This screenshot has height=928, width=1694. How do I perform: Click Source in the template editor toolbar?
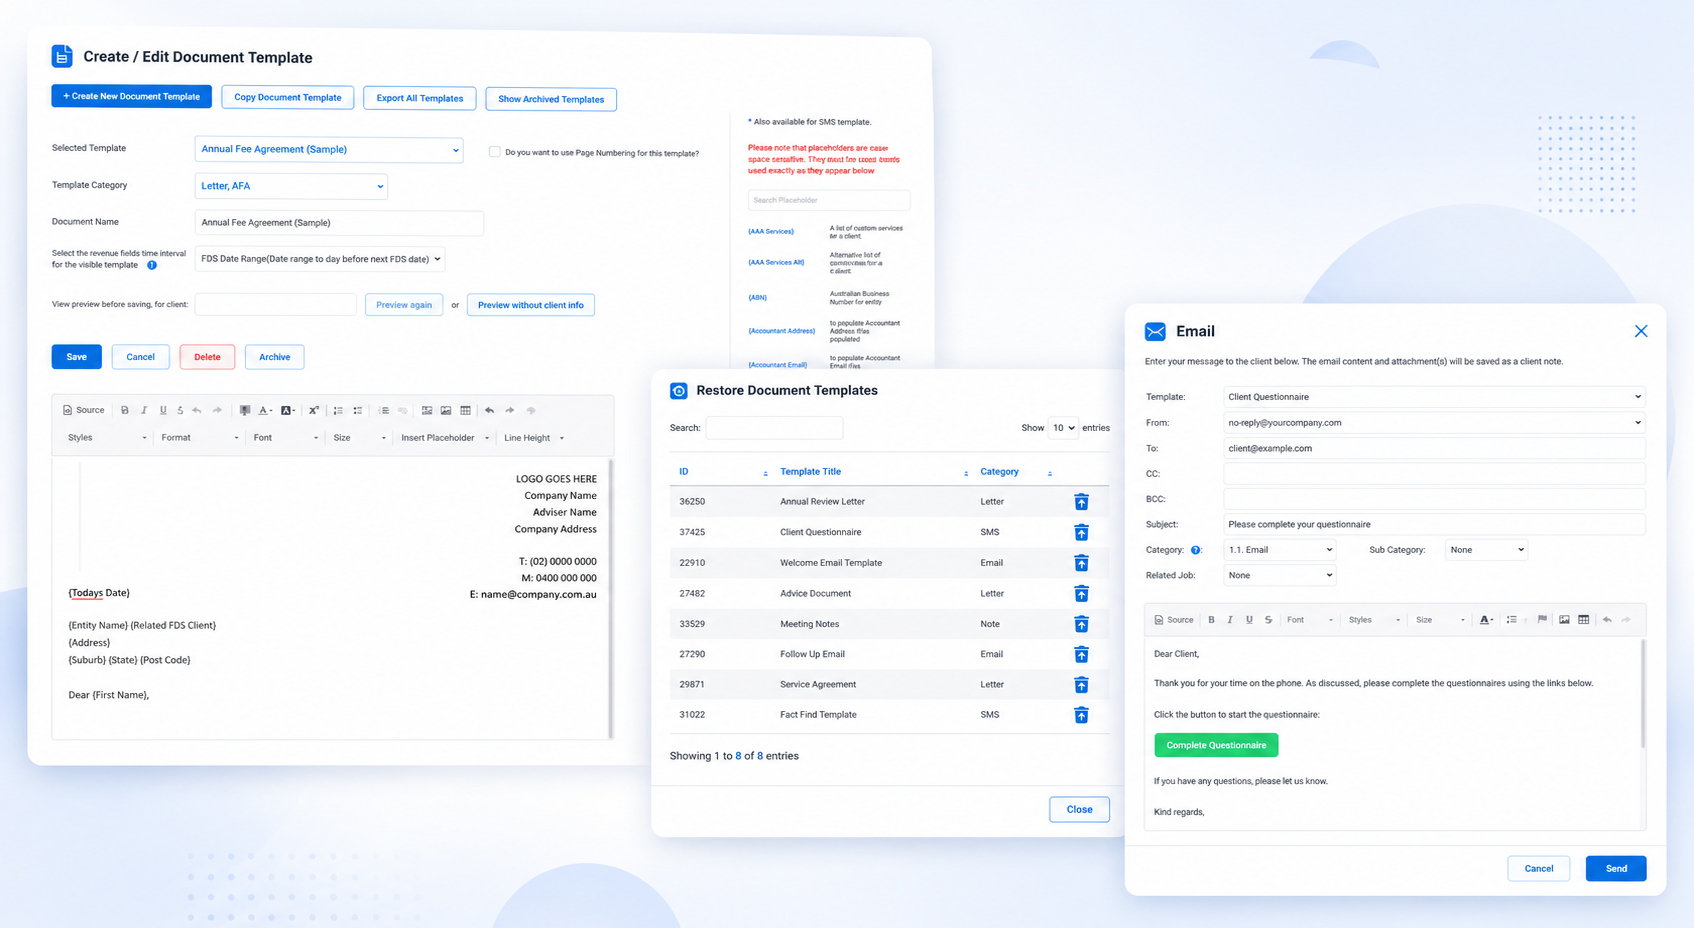pos(84,410)
